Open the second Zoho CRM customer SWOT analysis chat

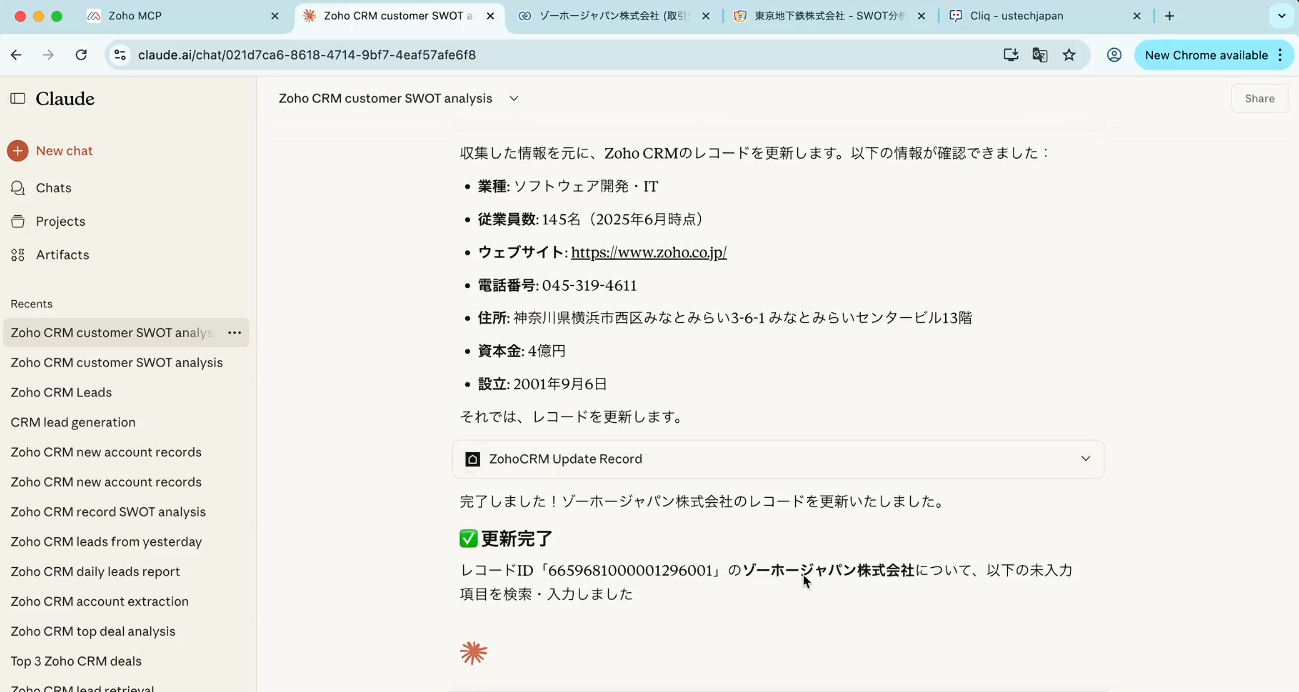pos(117,362)
